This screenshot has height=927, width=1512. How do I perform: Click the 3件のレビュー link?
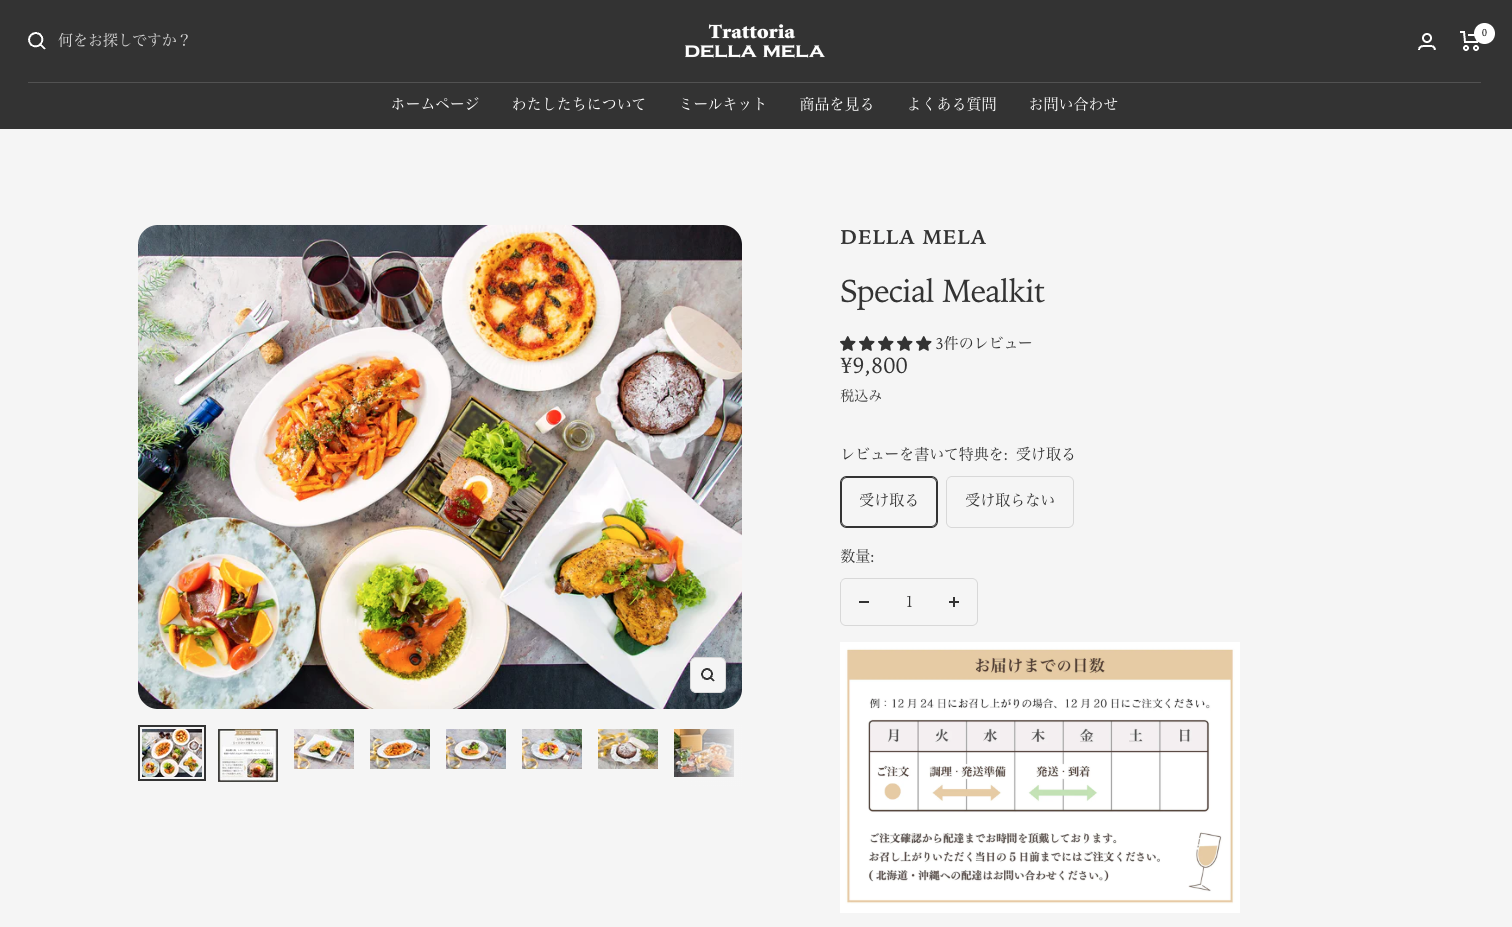[x=984, y=343]
